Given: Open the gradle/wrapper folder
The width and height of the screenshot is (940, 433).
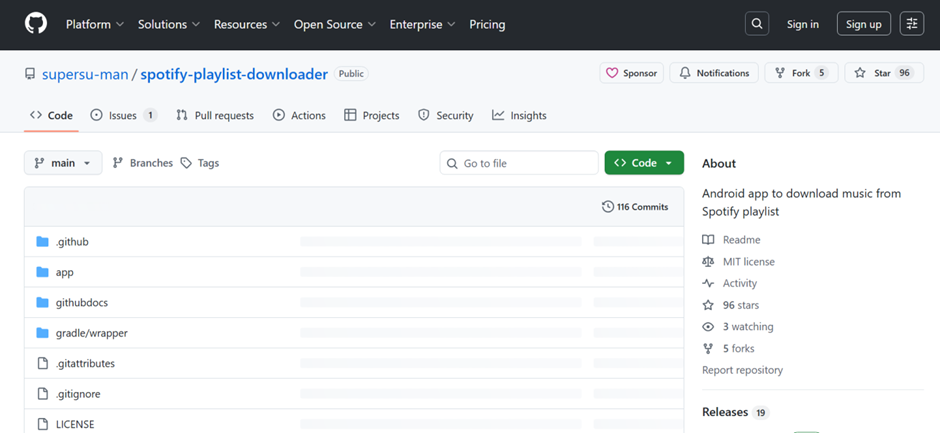Looking at the screenshot, I should coord(92,333).
